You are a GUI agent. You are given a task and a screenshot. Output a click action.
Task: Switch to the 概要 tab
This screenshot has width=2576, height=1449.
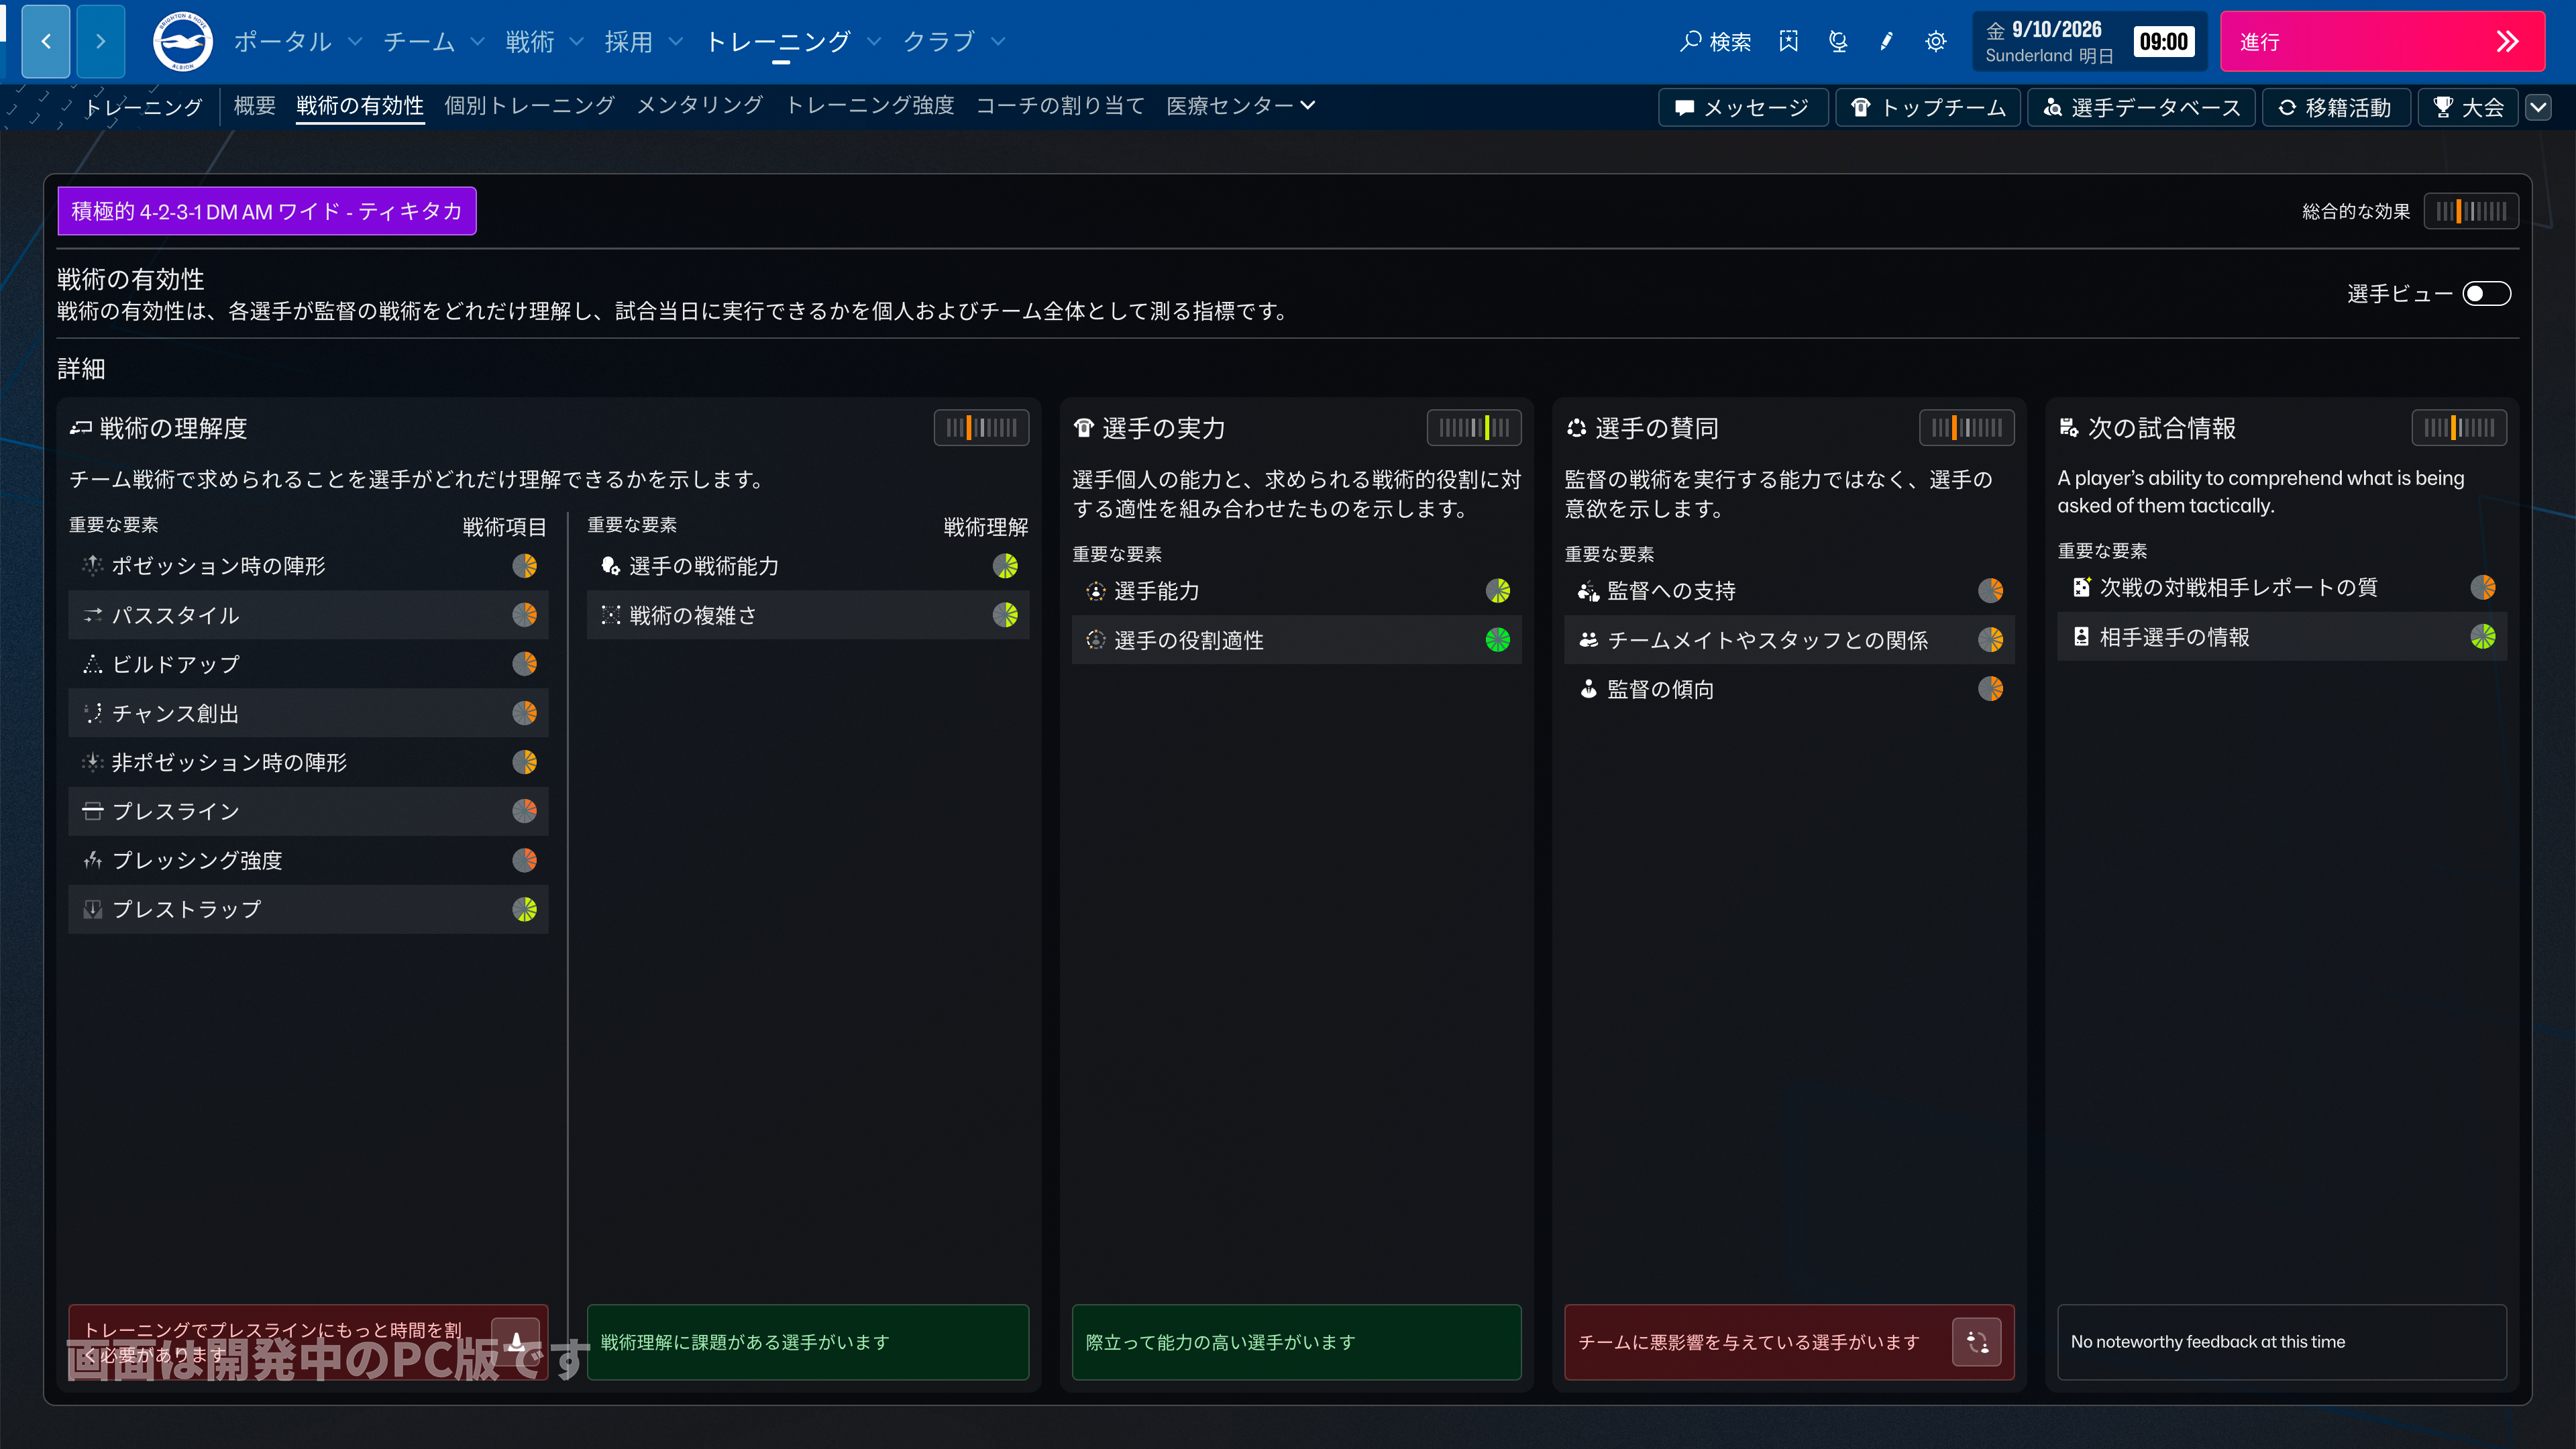tap(254, 106)
